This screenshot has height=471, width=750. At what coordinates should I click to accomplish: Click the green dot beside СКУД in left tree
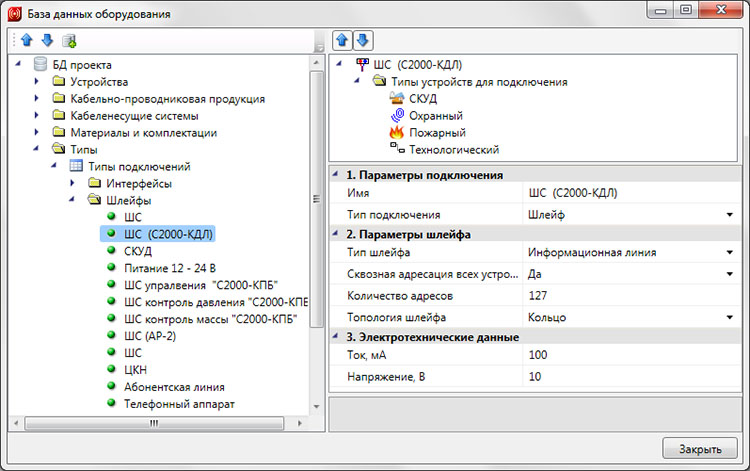click(x=111, y=250)
